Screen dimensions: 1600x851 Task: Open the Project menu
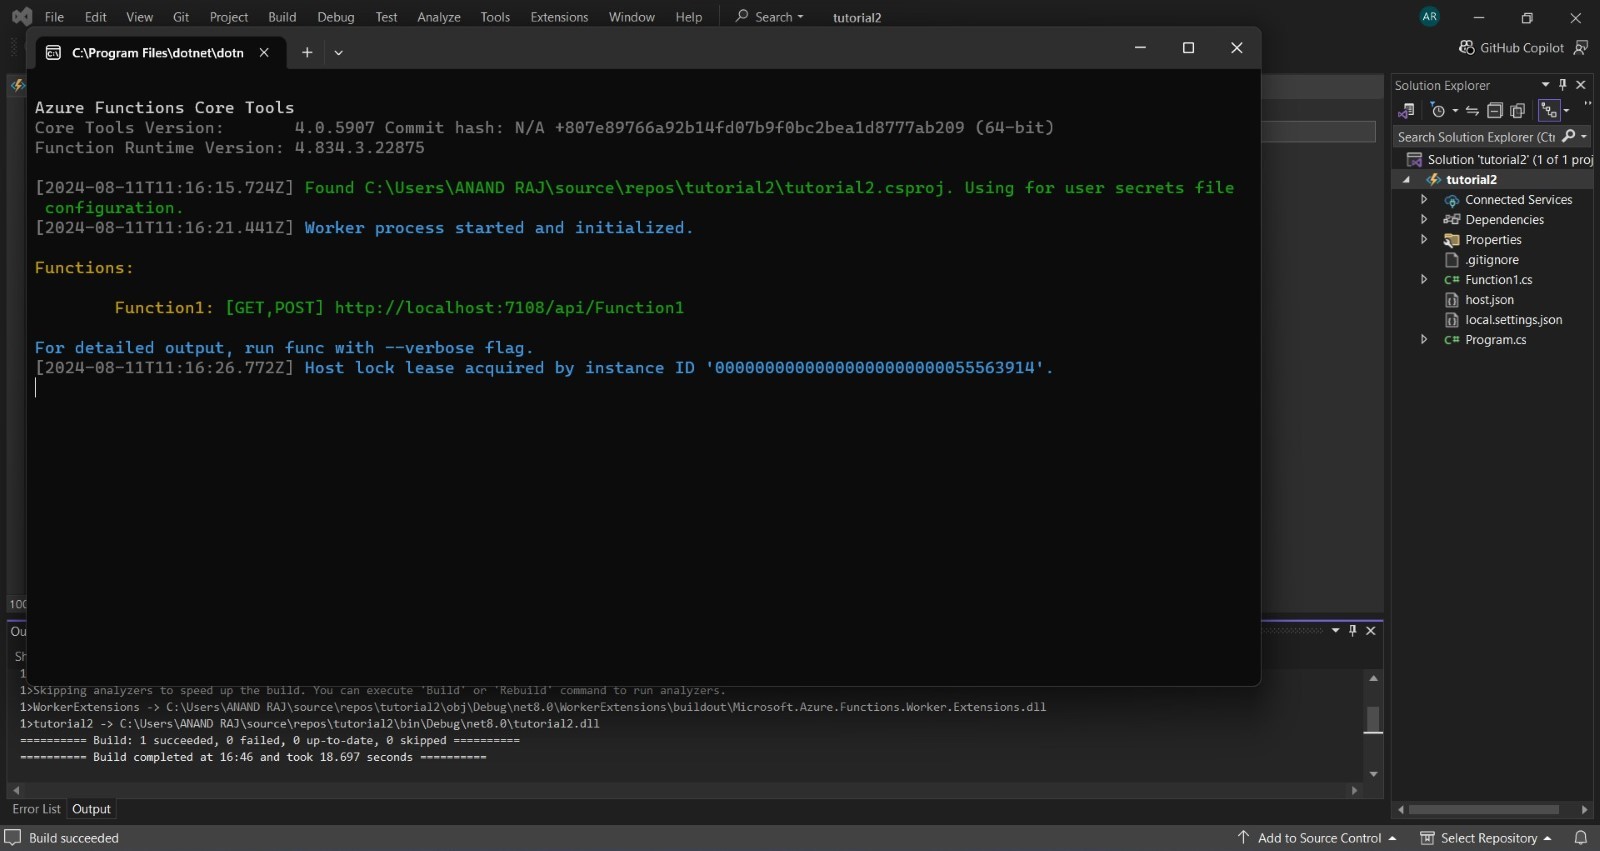pos(229,17)
